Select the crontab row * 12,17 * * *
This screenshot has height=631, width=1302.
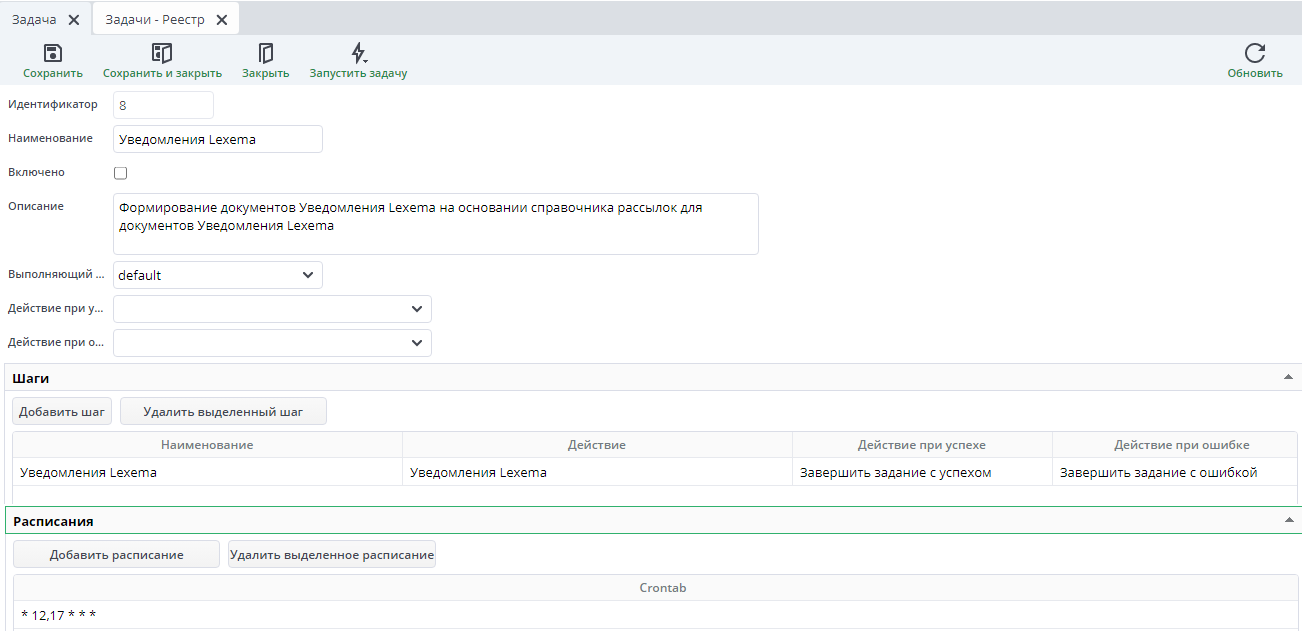pos(655,615)
